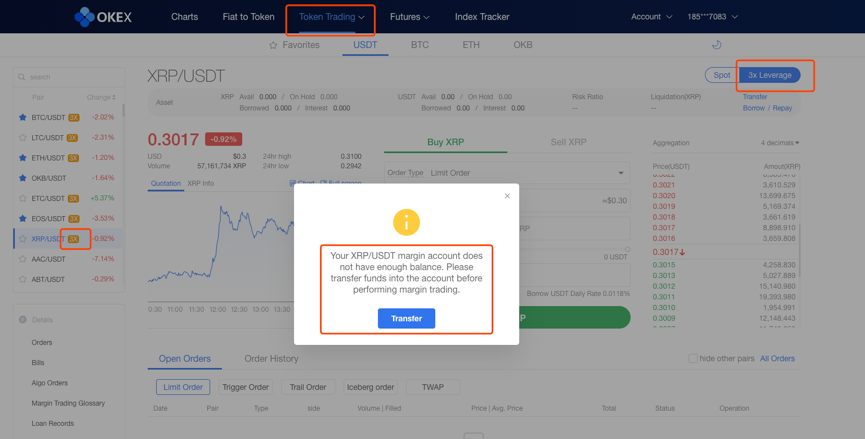This screenshot has width=865, height=439.
Task: Open Margin Trading Glossary link
Action: coord(68,403)
